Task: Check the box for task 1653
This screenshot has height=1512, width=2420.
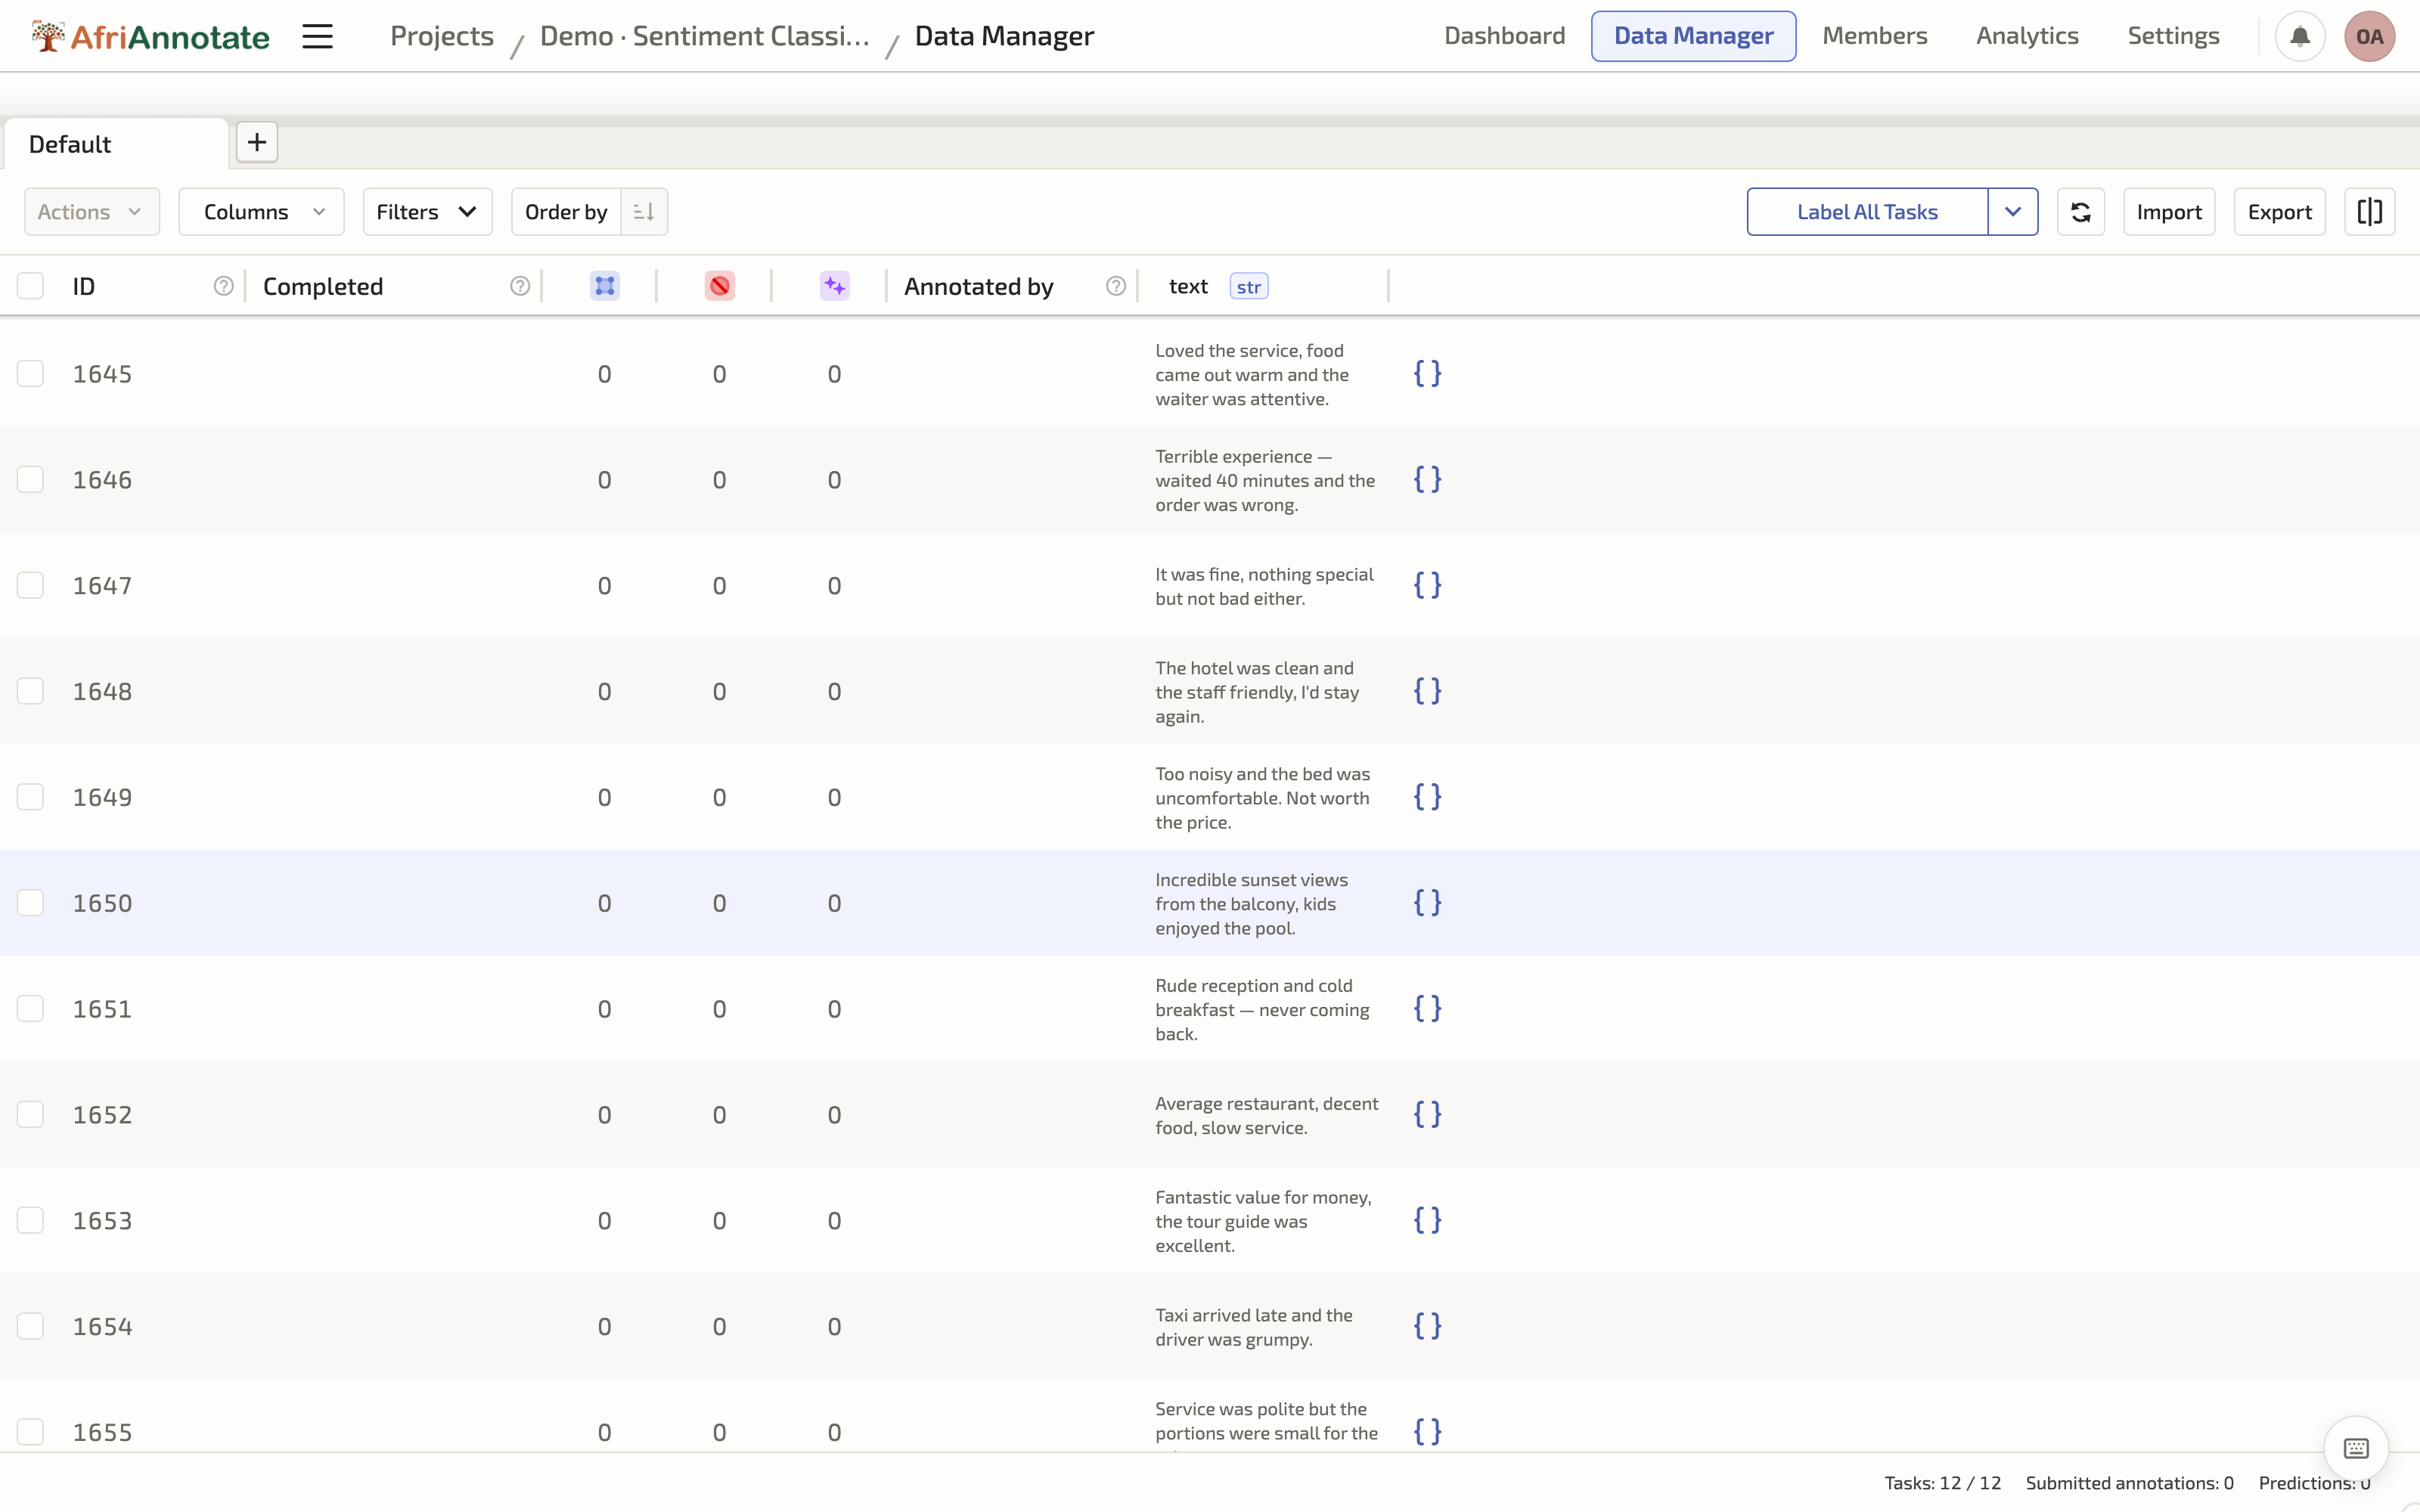Action: point(30,1220)
